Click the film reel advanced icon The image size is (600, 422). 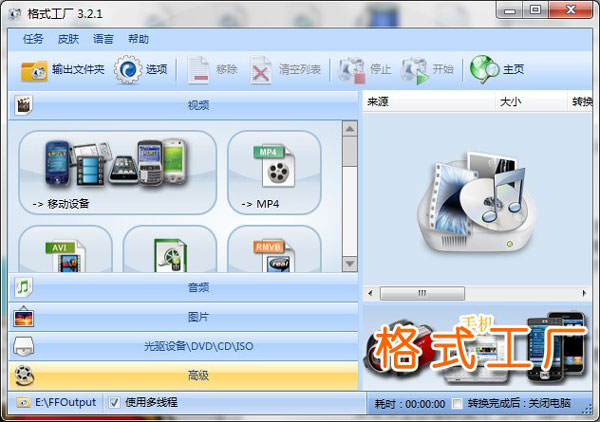coord(24,375)
